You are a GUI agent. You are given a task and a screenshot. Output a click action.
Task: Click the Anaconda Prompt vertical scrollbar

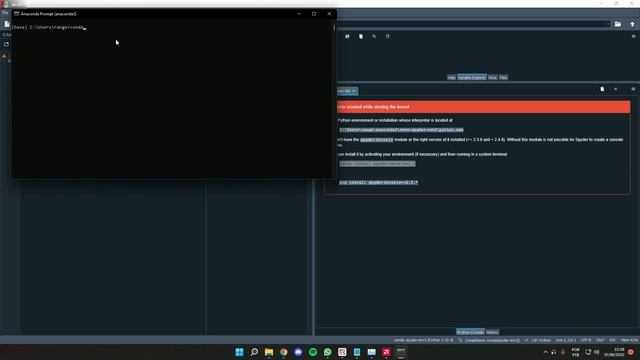[x=334, y=27]
